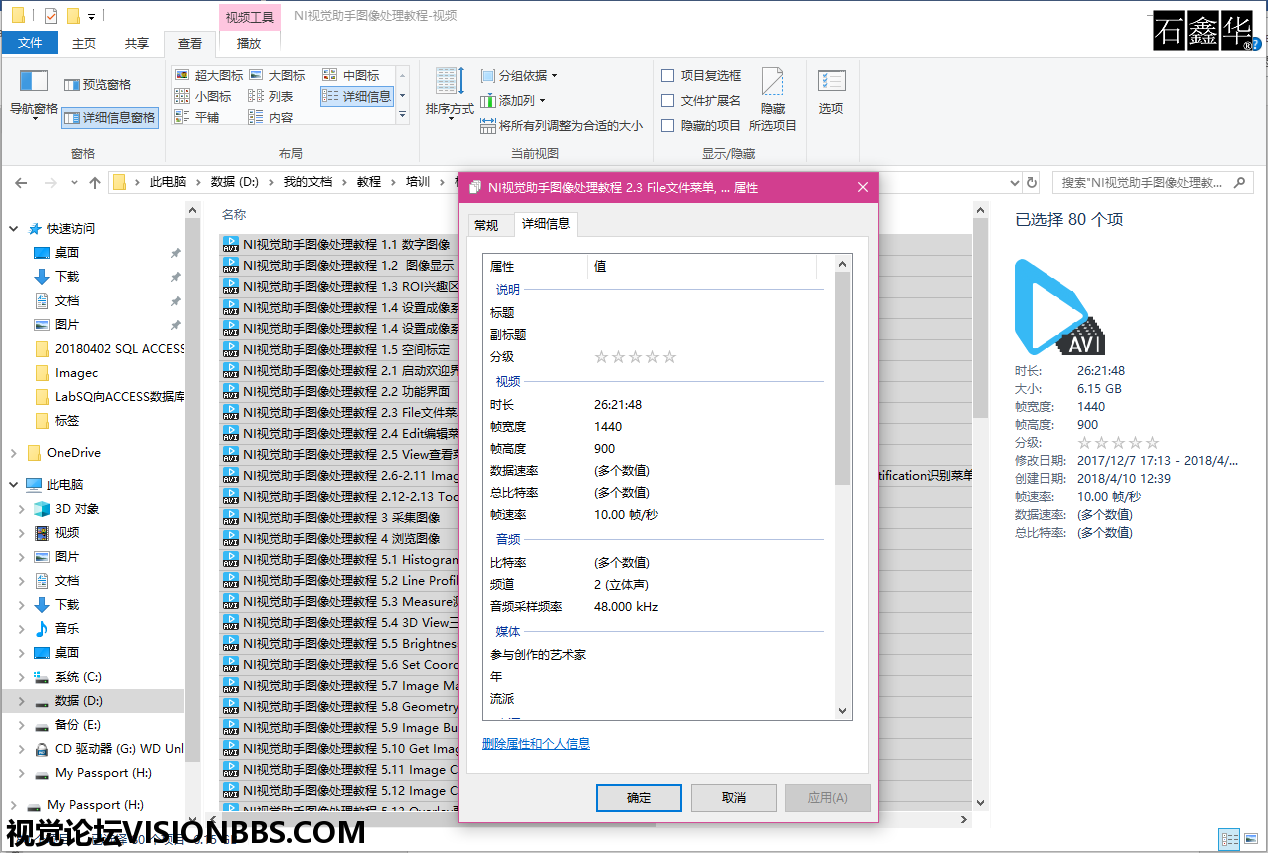Switch to the 常规 tab in properties dialog
The image size is (1268, 853).
coord(486,225)
